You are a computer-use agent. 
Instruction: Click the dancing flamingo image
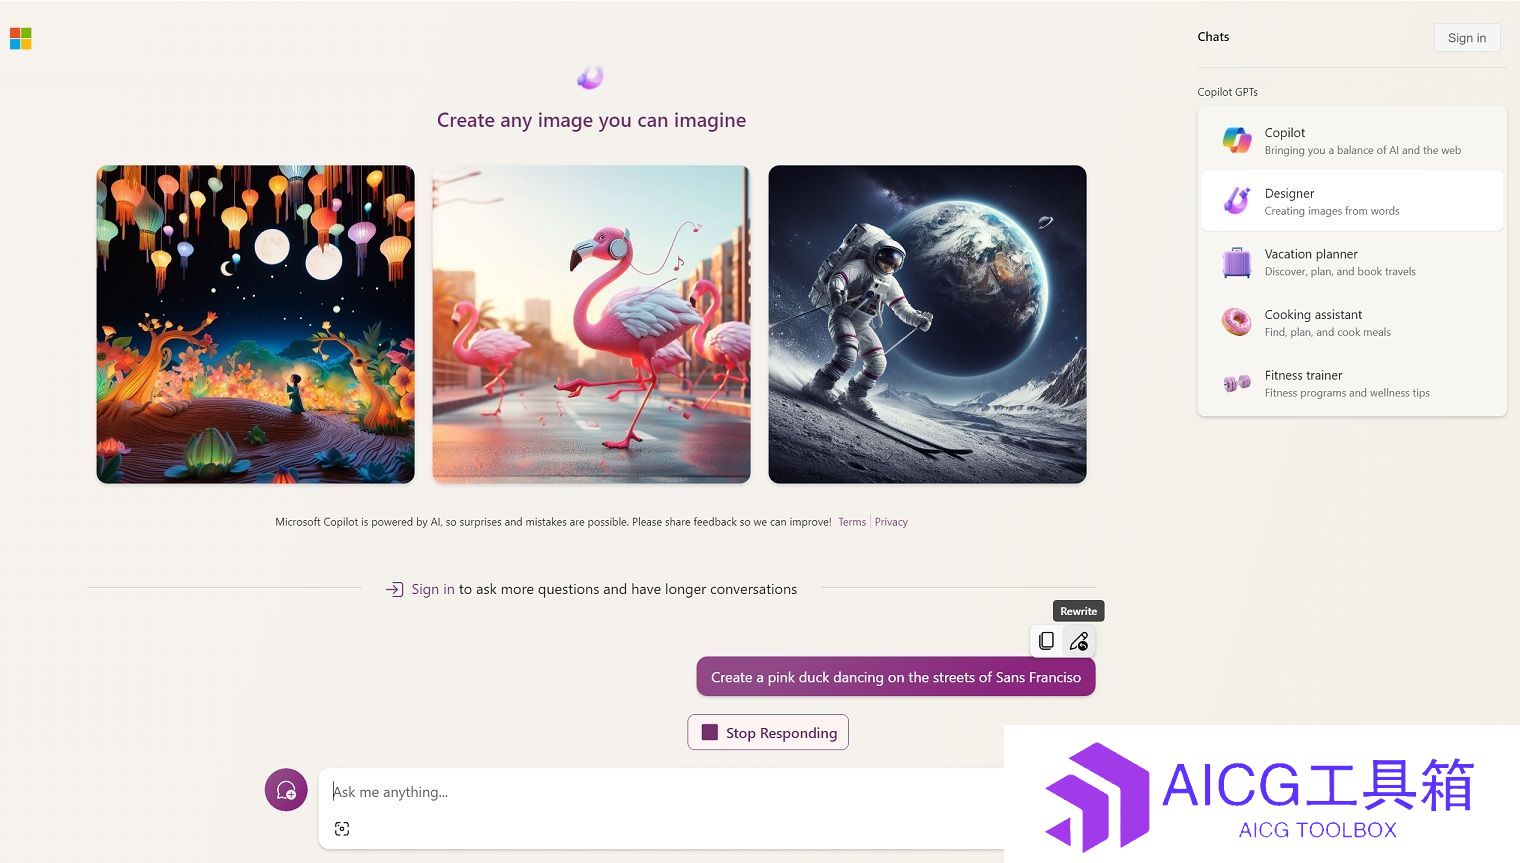click(591, 324)
